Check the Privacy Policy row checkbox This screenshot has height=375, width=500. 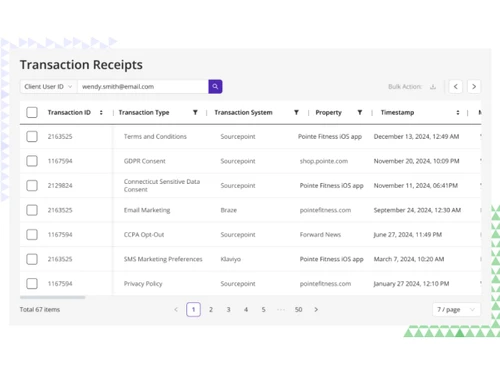(32, 284)
